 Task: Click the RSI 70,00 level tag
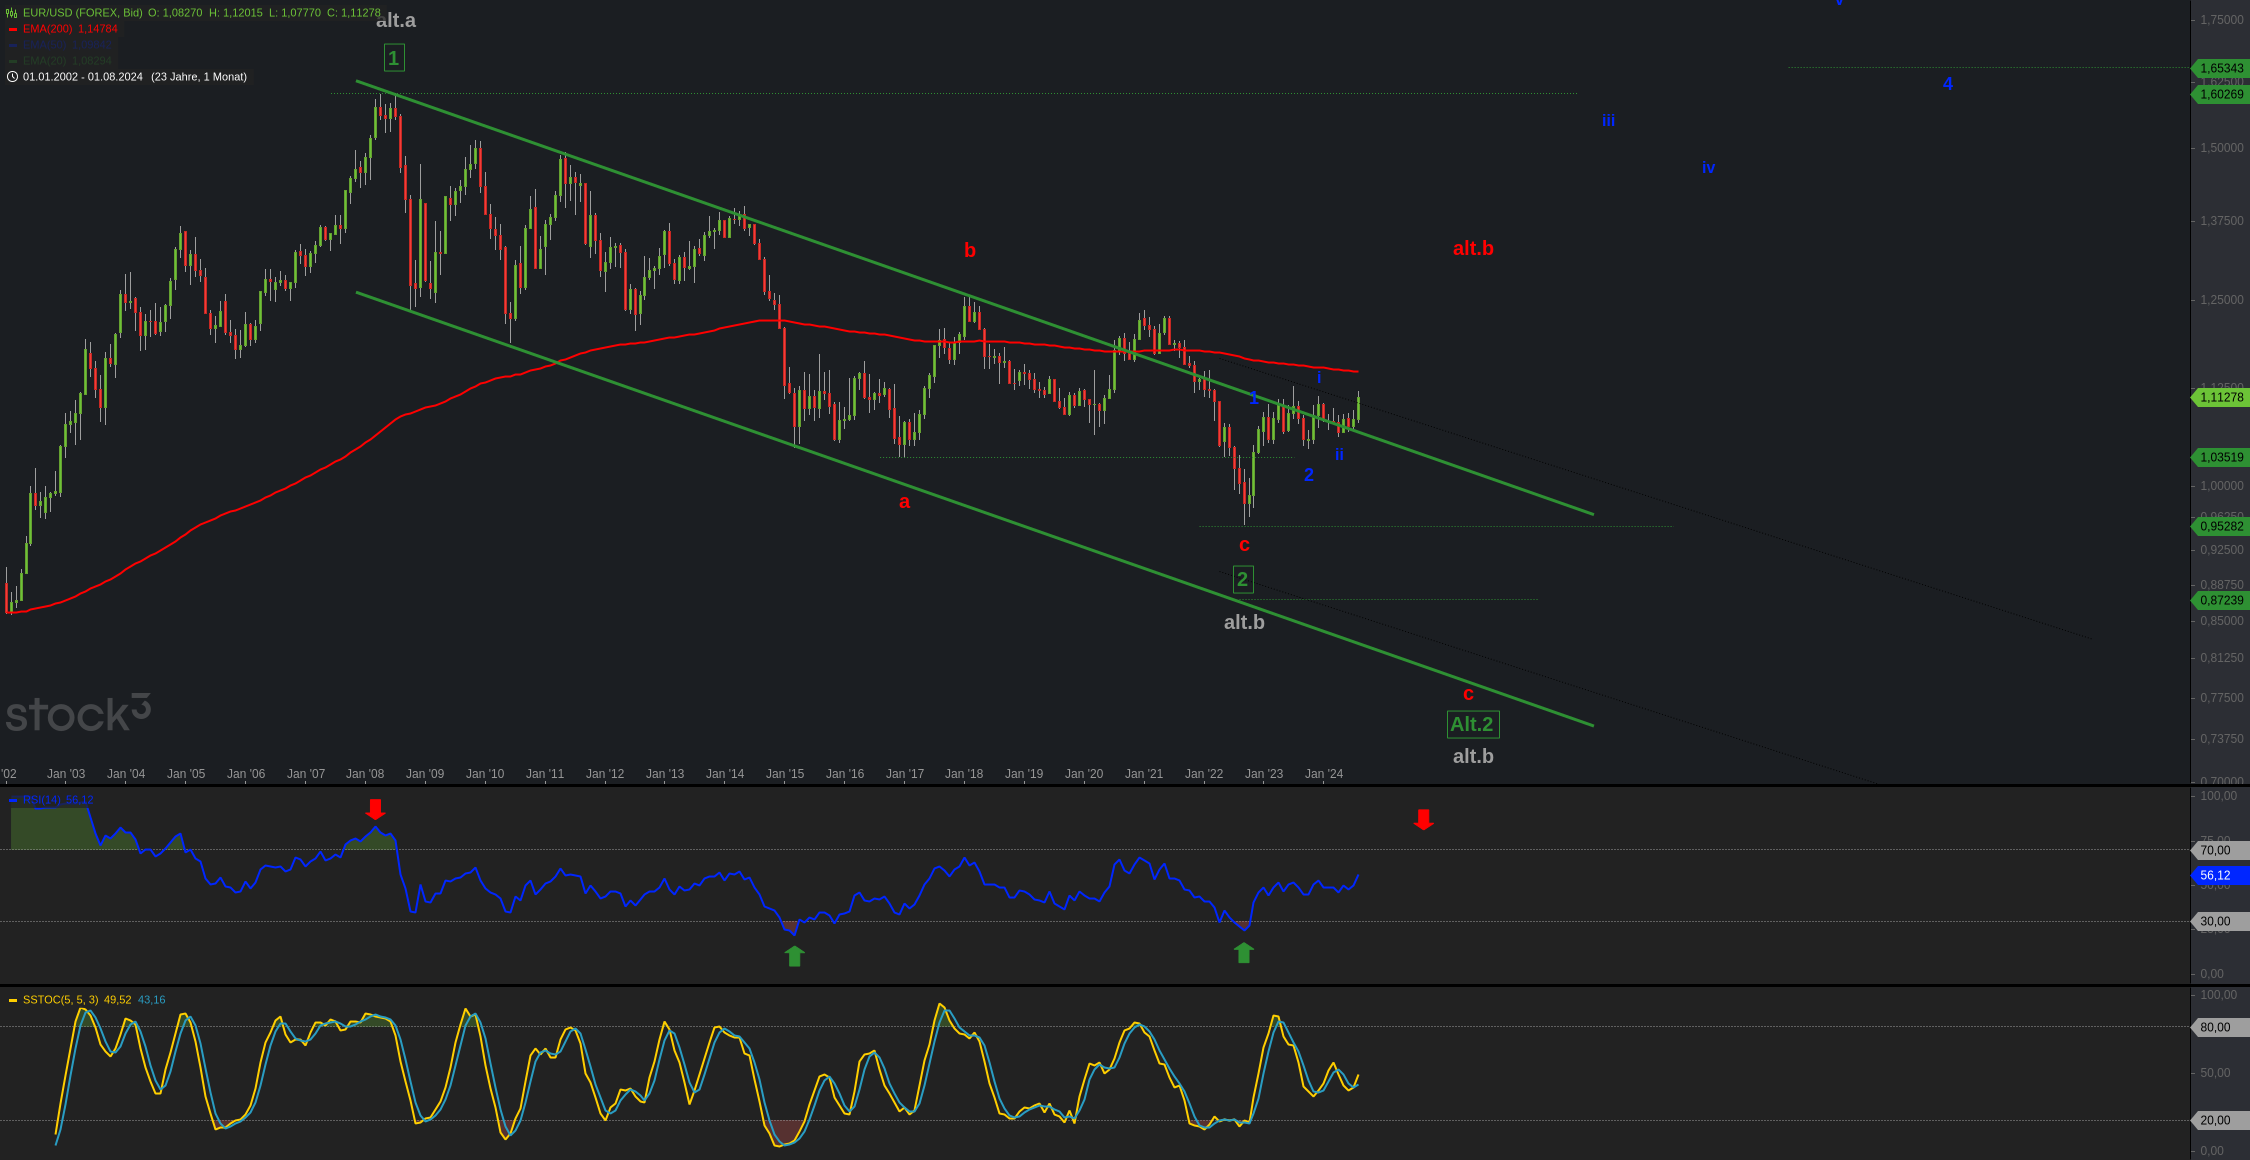(x=2220, y=850)
